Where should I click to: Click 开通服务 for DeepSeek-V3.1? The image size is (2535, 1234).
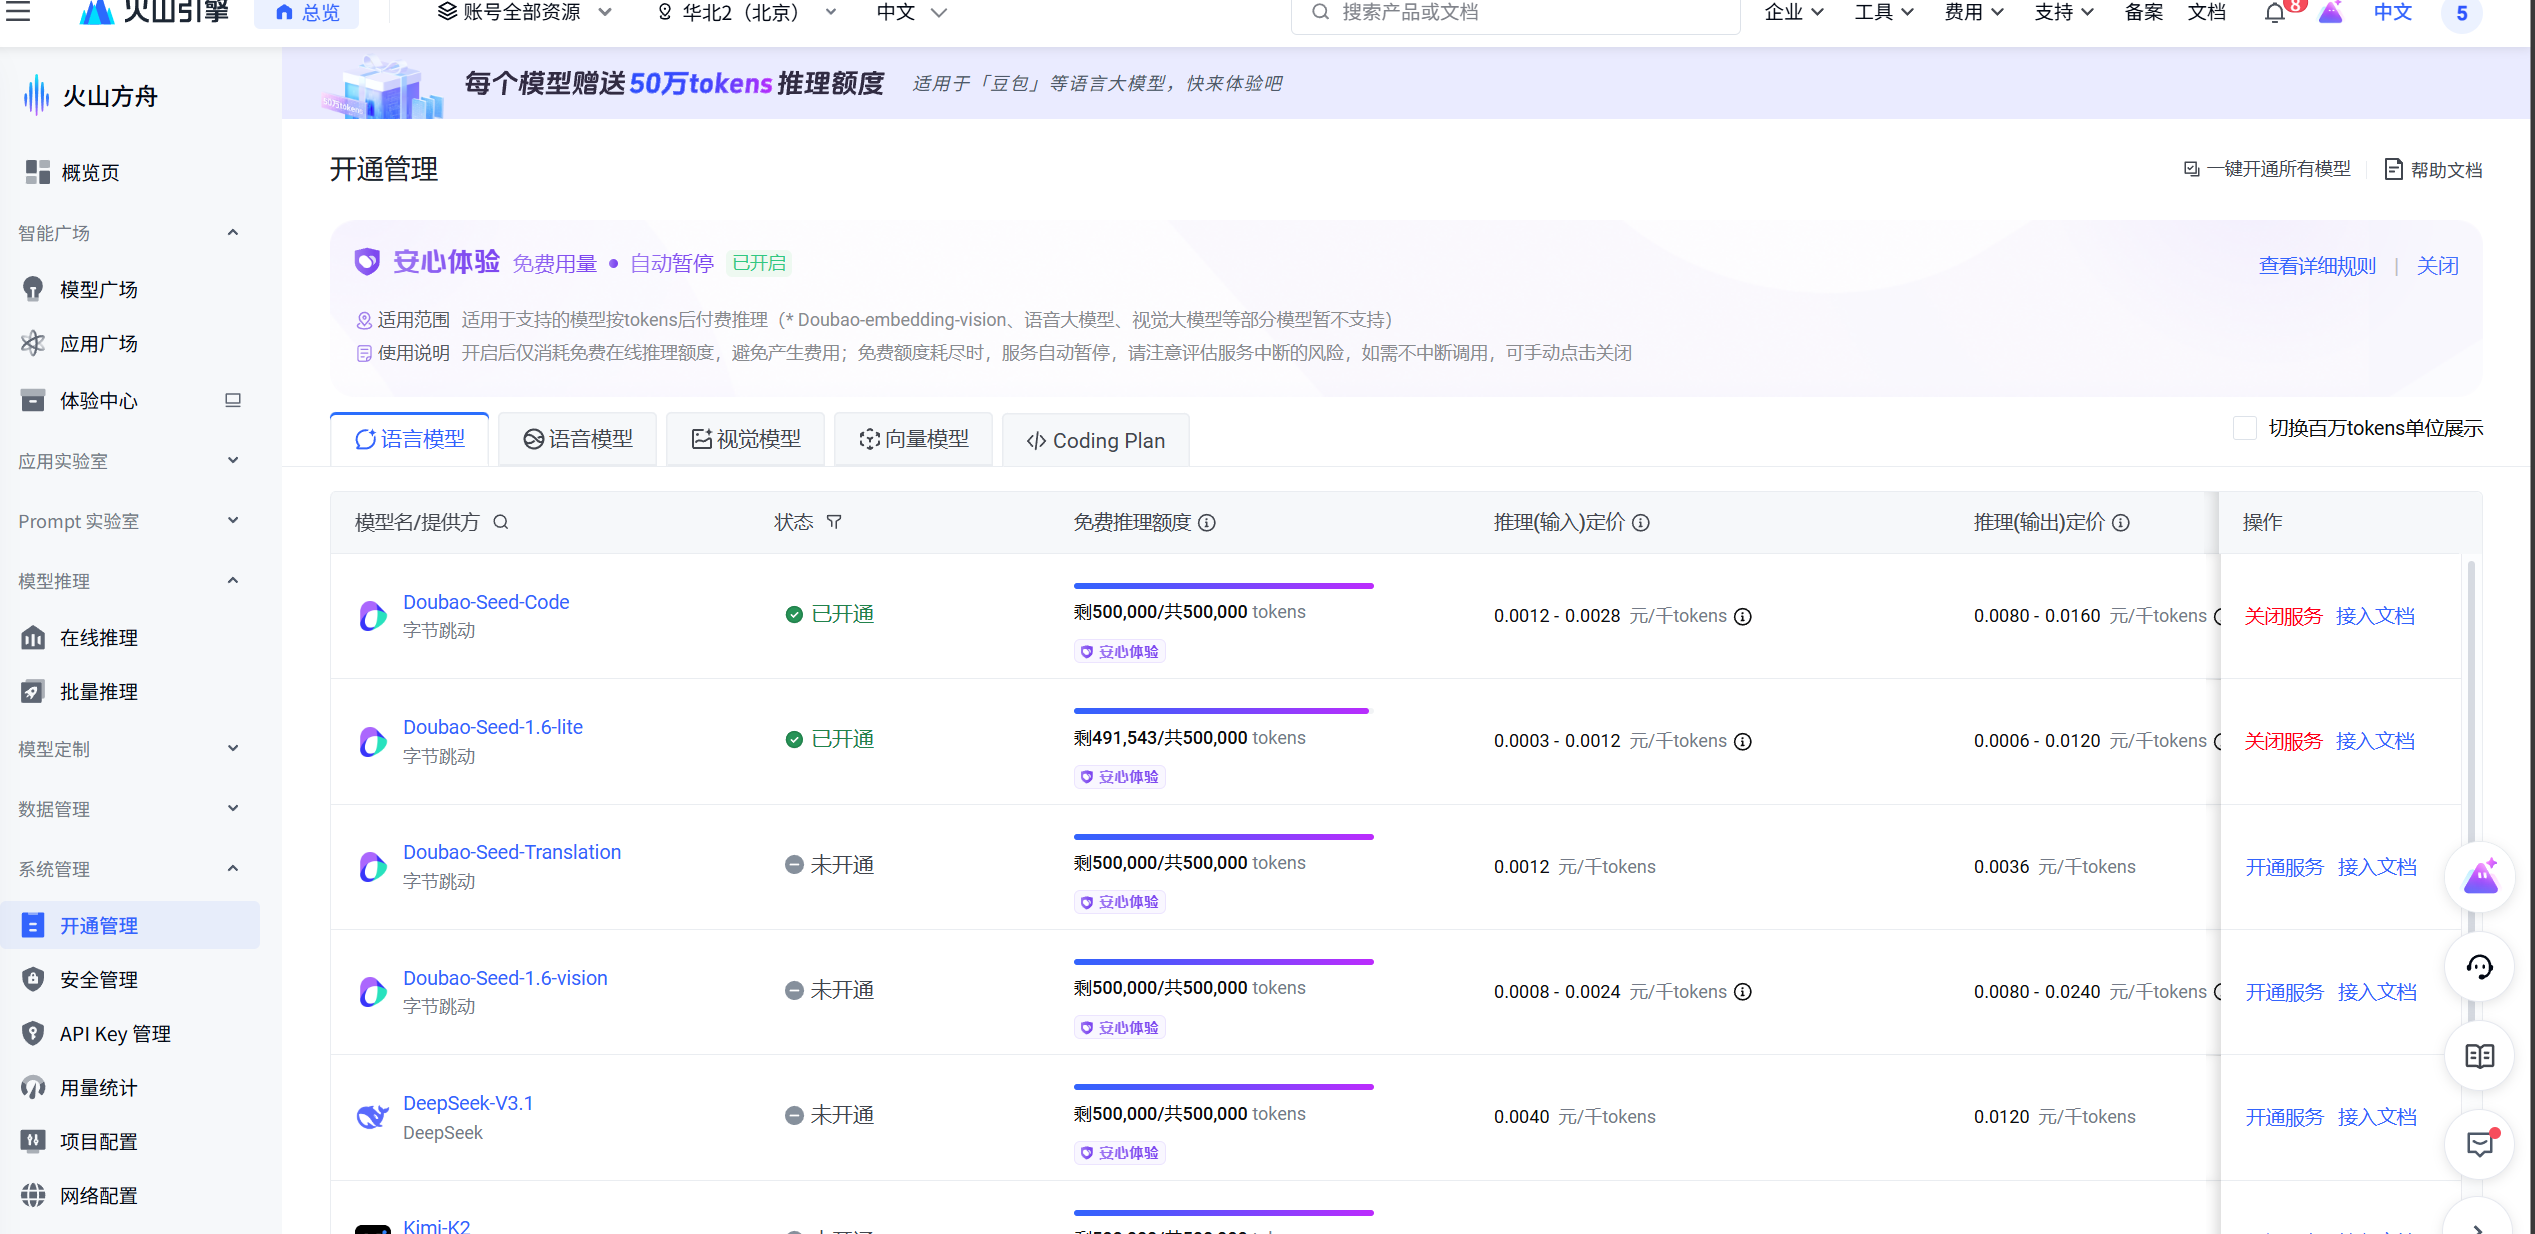(x=2284, y=1117)
